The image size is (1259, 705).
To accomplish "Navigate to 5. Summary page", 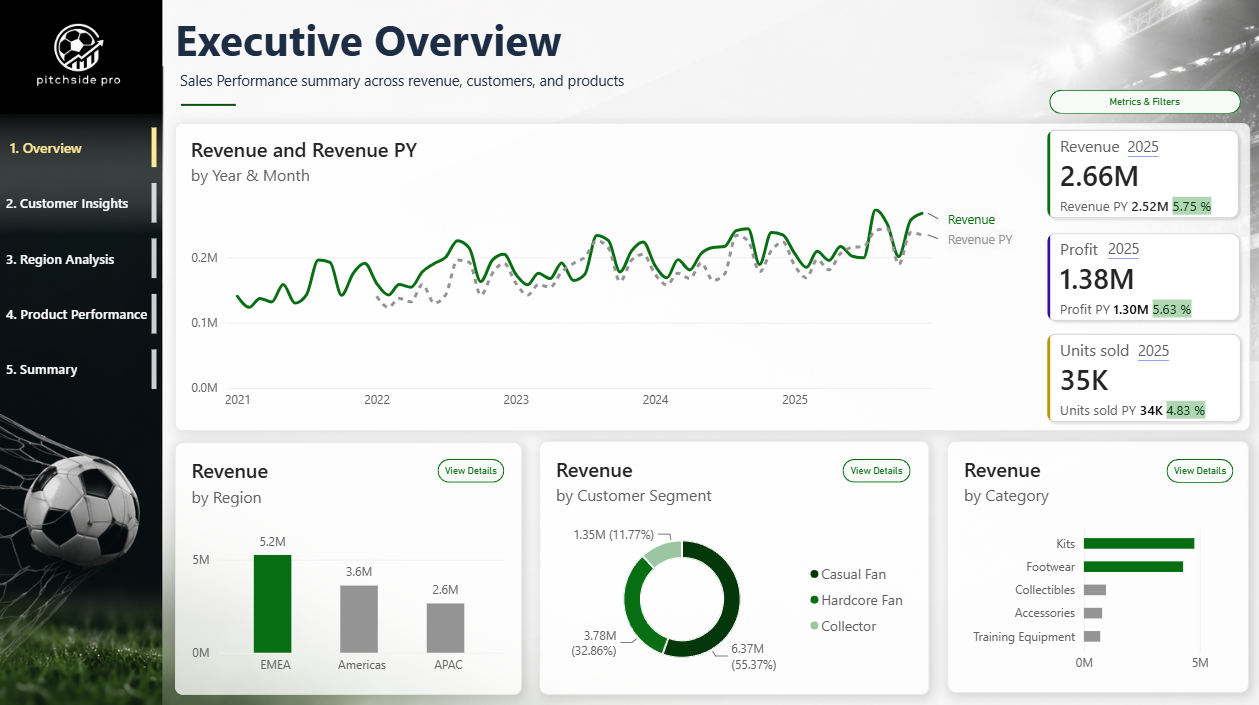I will coord(79,369).
